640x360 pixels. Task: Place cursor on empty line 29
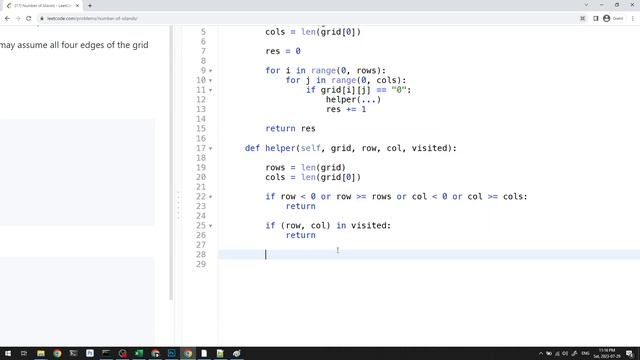429,264
